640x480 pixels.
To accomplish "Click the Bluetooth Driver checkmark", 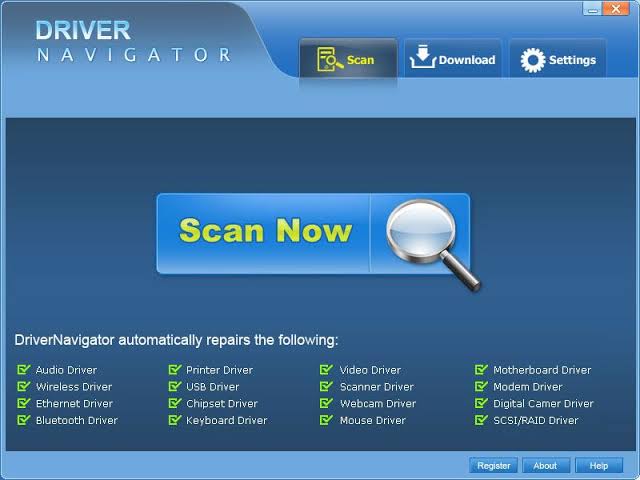I will [x=24, y=420].
